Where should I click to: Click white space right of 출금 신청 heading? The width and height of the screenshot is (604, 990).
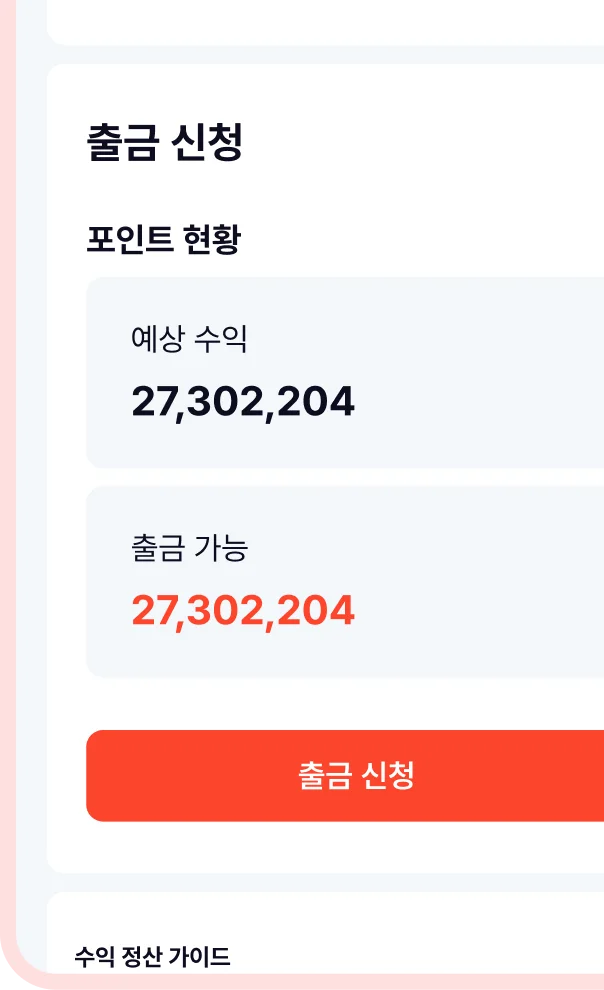(x=423, y=142)
